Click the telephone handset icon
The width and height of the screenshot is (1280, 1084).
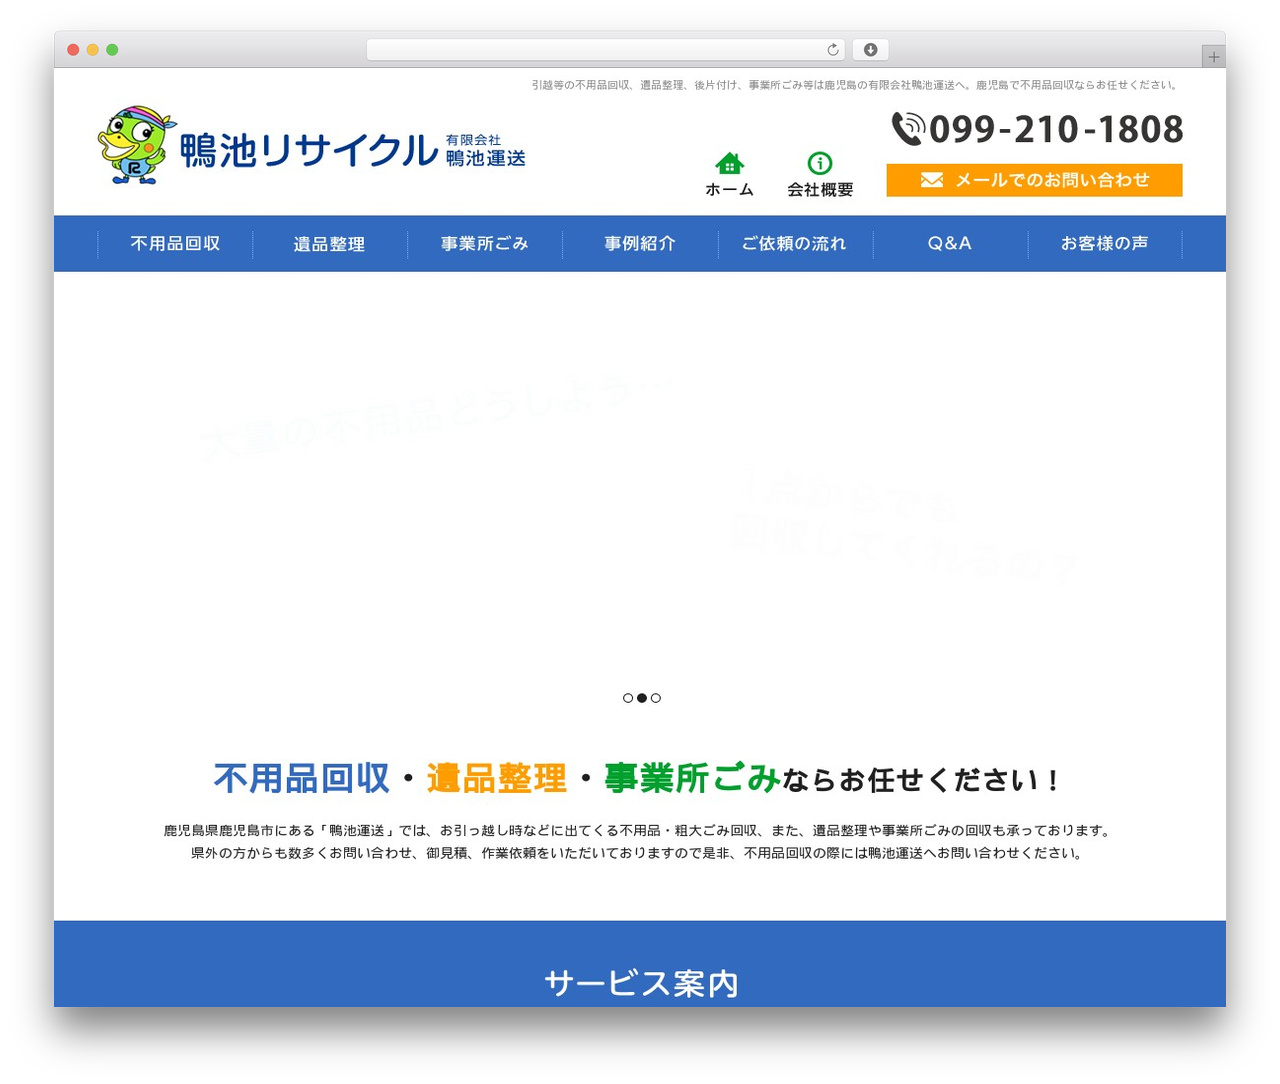pyautogui.click(x=908, y=129)
